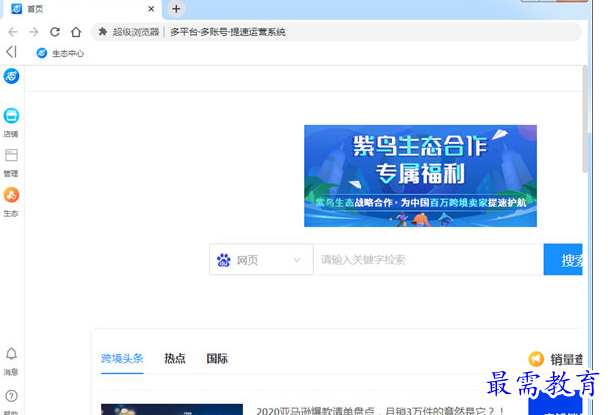Screen dimensions: 608x415
Task: Click the 紫鸟生态合作 专属福利 banner
Action: pyautogui.click(x=420, y=176)
